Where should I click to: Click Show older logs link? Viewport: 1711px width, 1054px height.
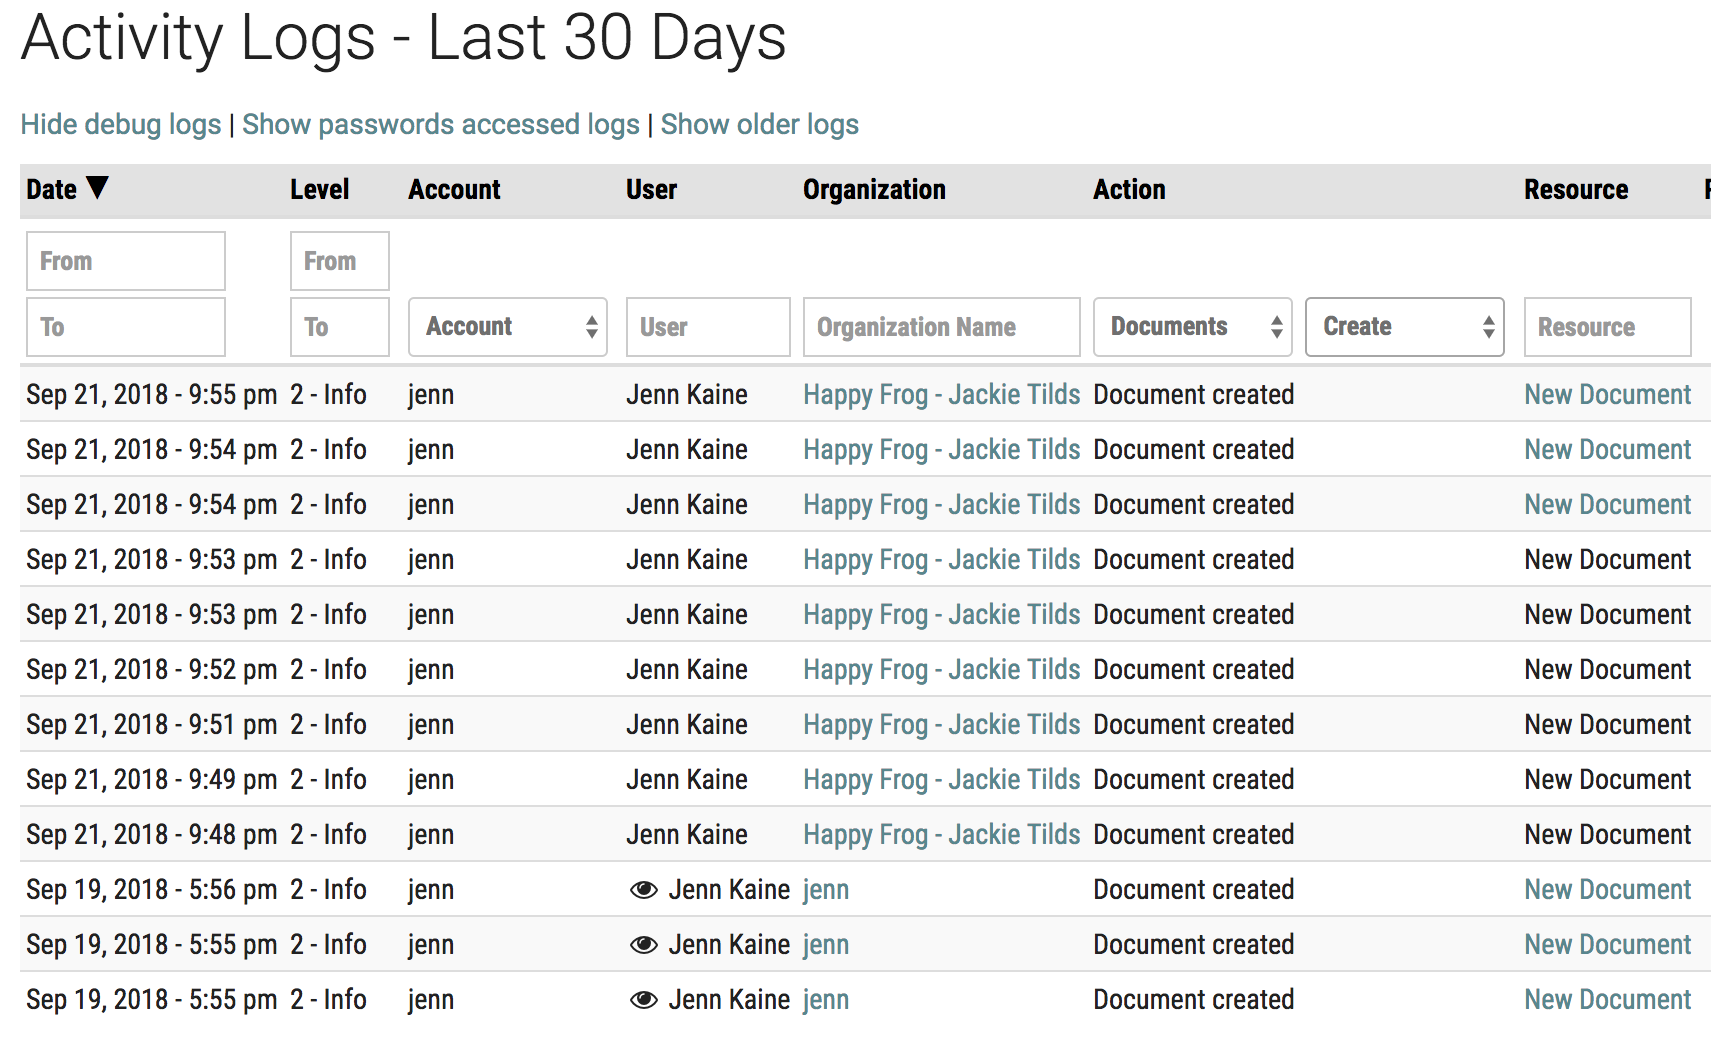(x=759, y=124)
